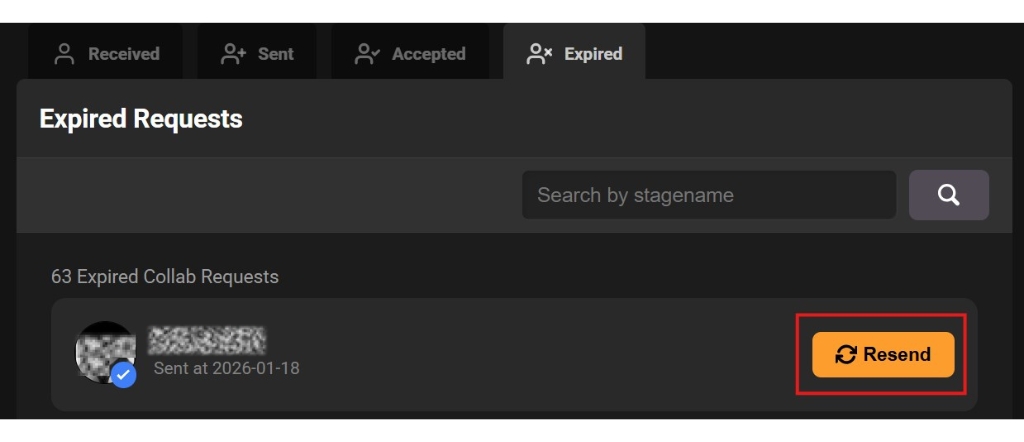Click the blue verified checkmark badge
Viewport: 1024px width, 442px height.
(124, 375)
